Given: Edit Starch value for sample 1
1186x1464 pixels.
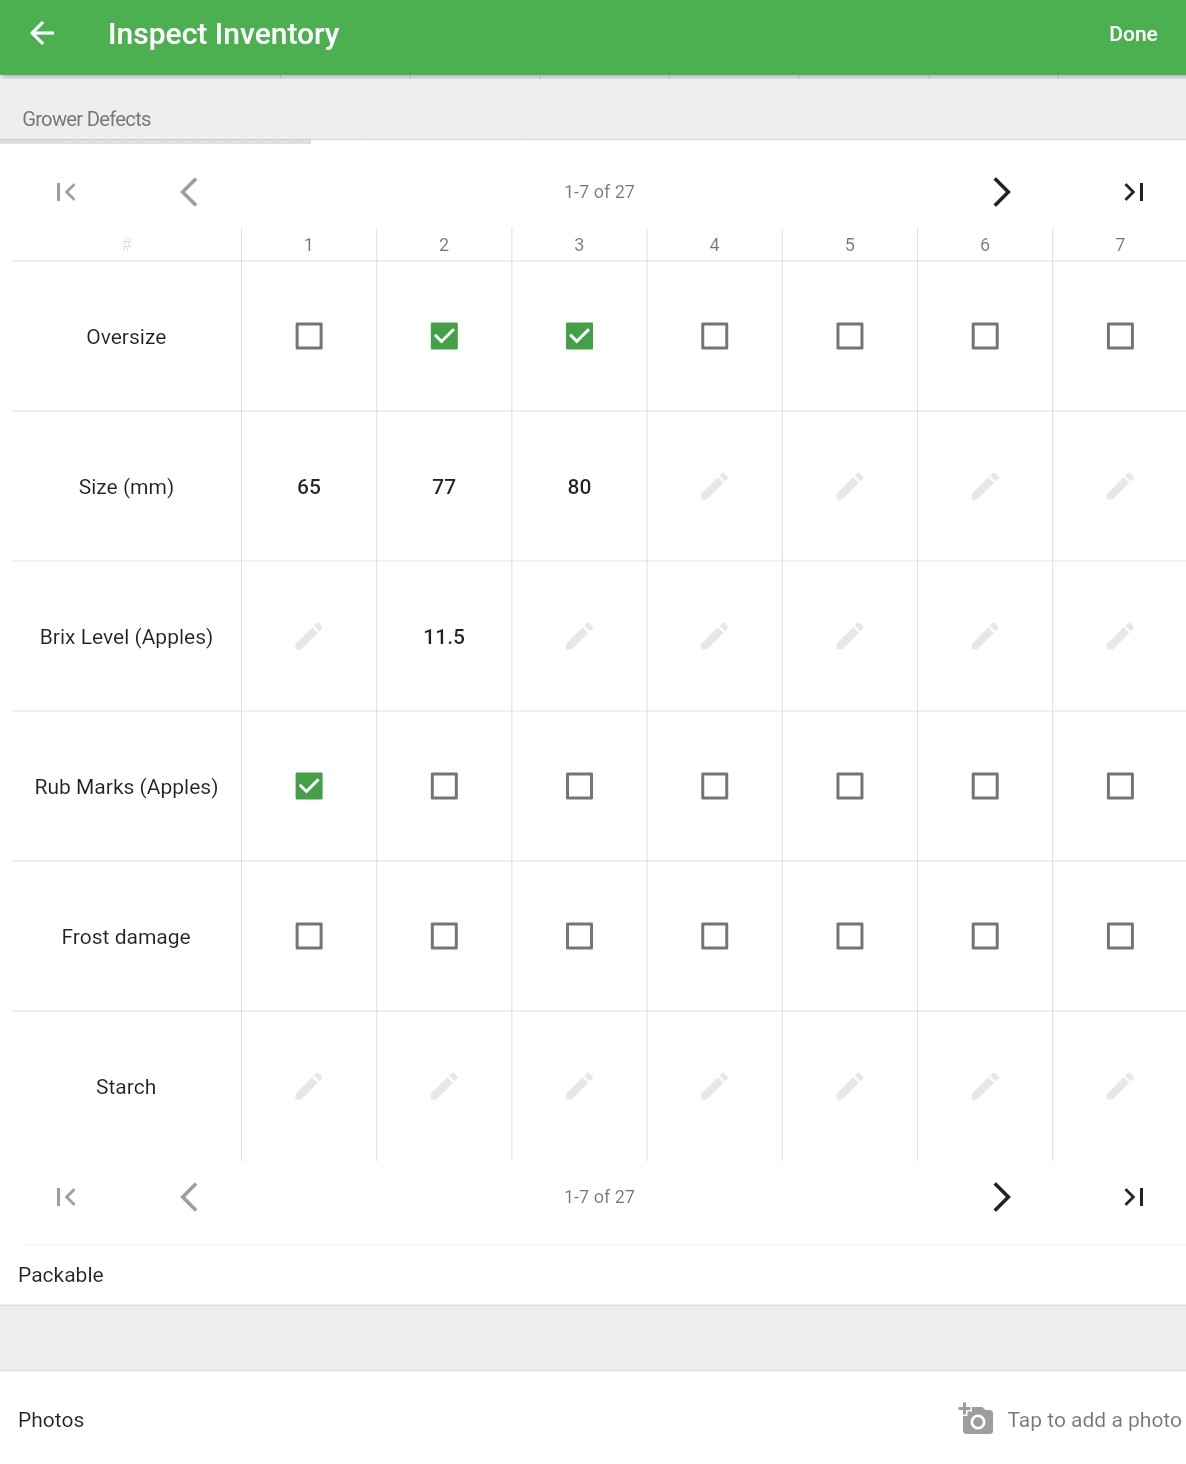Looking at the screenshot, I should (x=309, y=1086).
